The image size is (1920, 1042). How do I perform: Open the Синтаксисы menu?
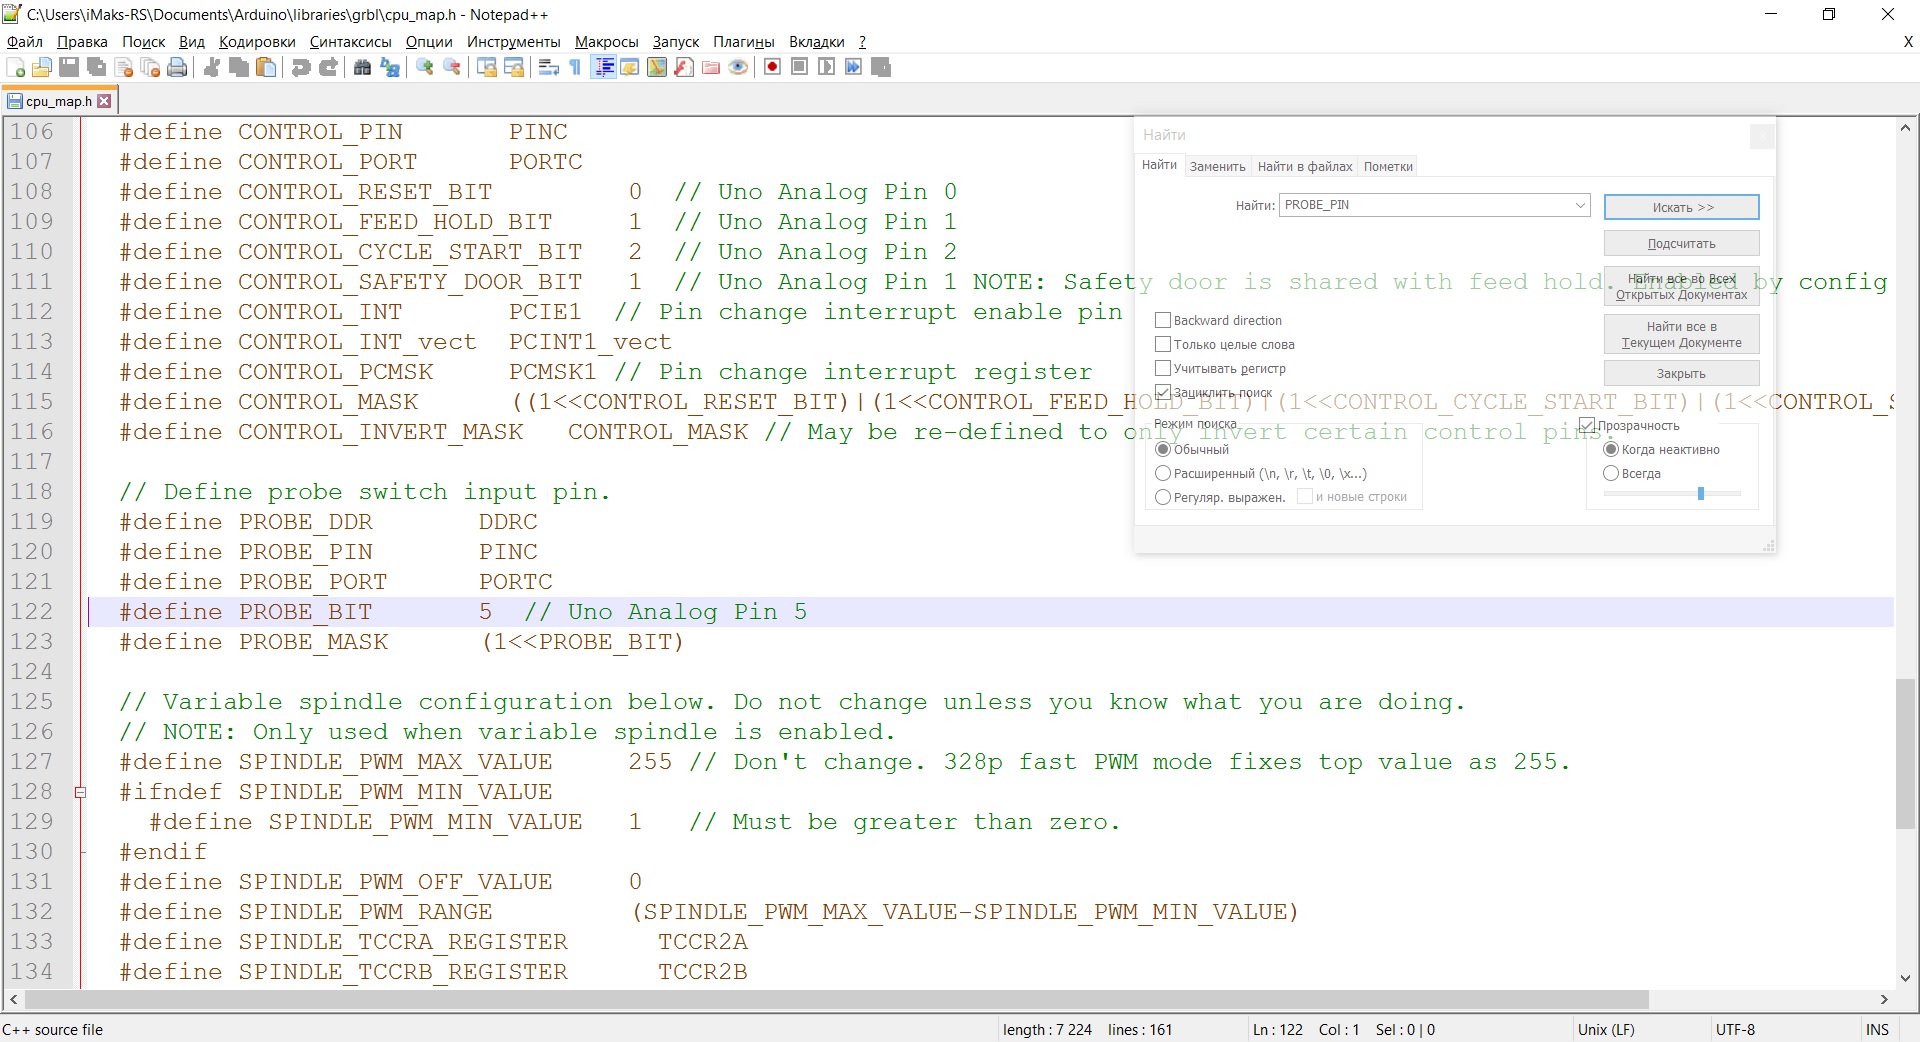click(x=350, y=42)
